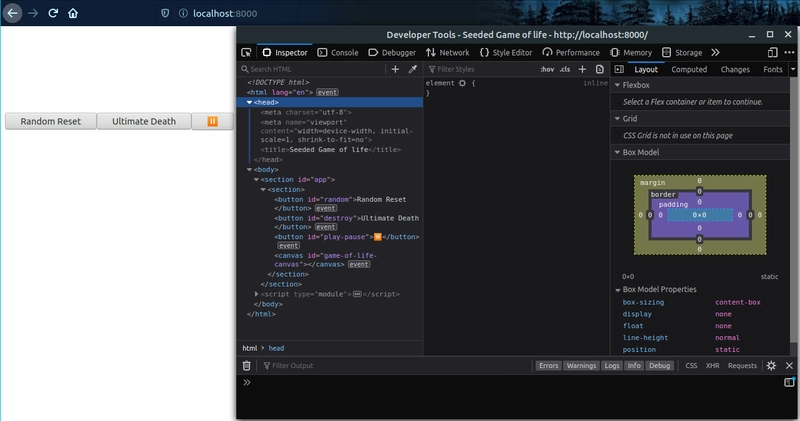The width and height of the screenshot is (800, 421).
Task: Reload the page in browser toolbar
Action: (51, 14)
